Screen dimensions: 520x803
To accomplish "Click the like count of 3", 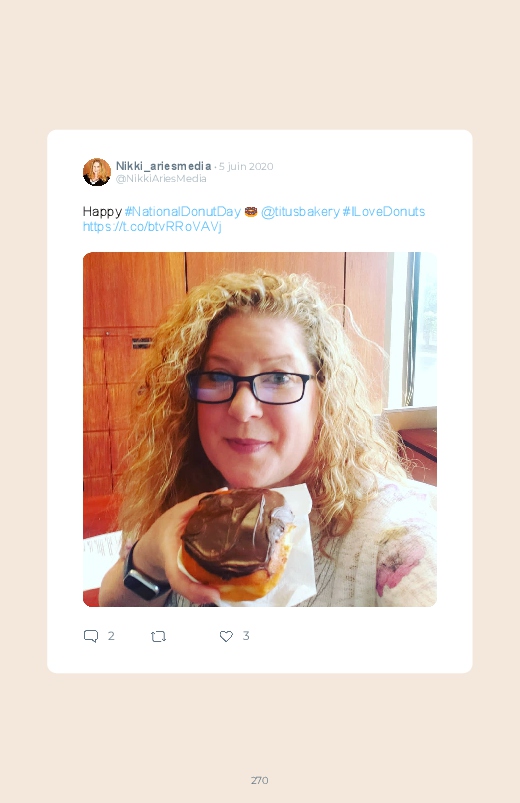I will [x=246, y=636].
